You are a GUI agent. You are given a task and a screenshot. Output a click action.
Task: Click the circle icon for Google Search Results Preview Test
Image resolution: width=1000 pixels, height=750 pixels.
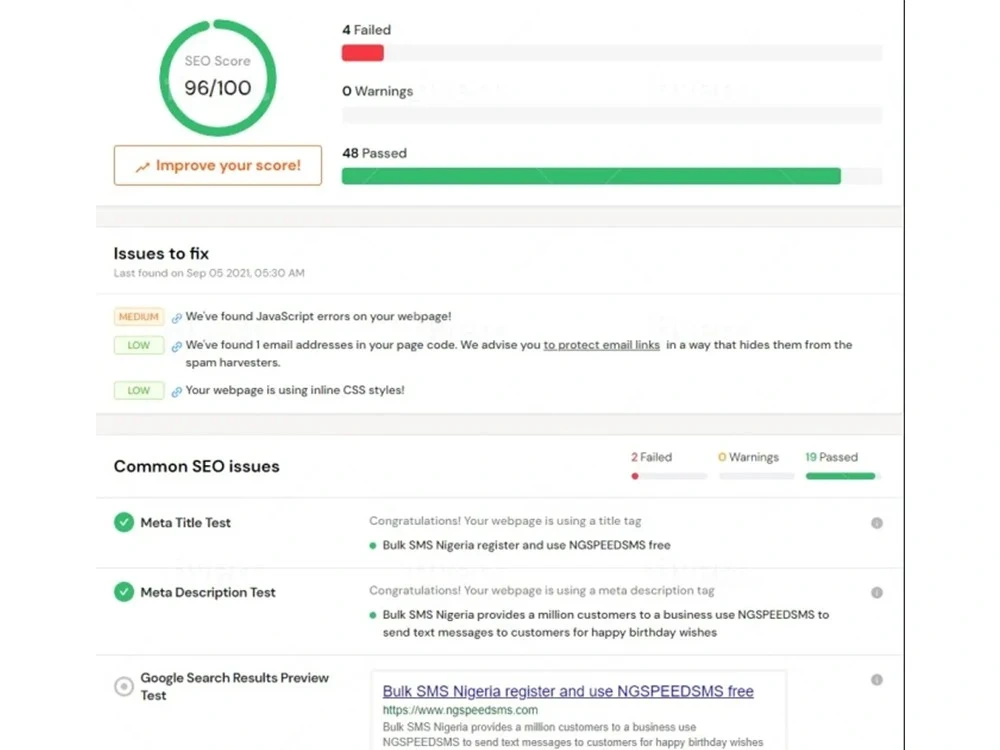(124, 686)
